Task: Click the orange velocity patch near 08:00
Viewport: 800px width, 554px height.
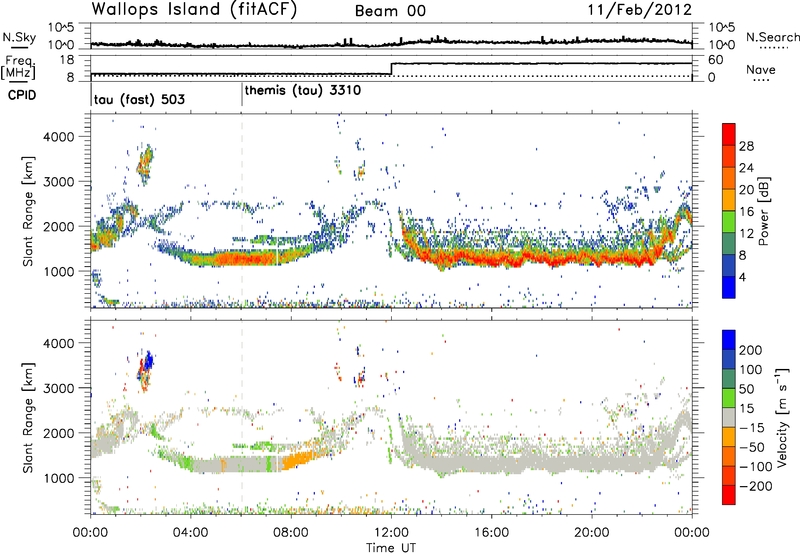Action: (298, 459)
